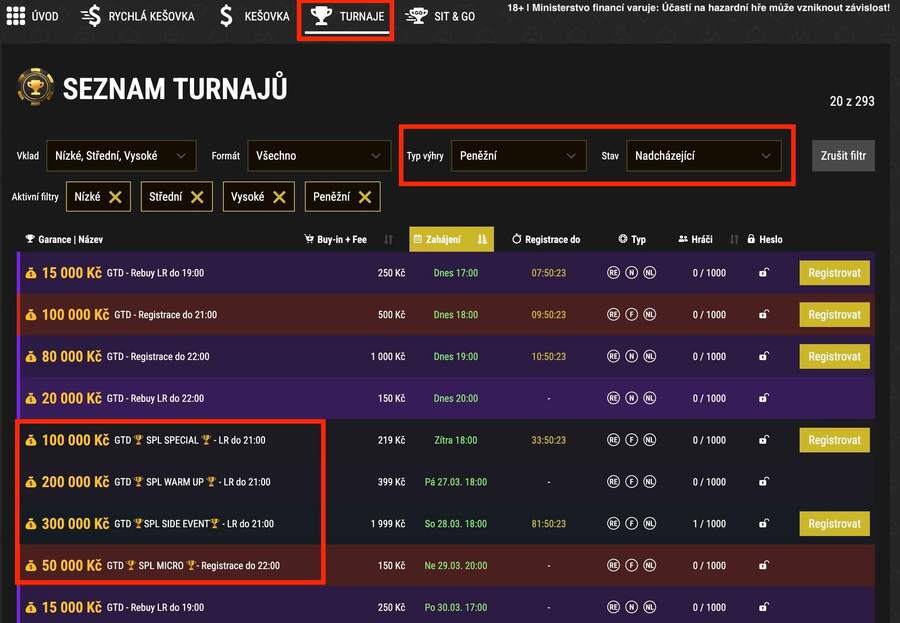
Task: Click the lock icon in first tournament row
Action: [764, 273]
